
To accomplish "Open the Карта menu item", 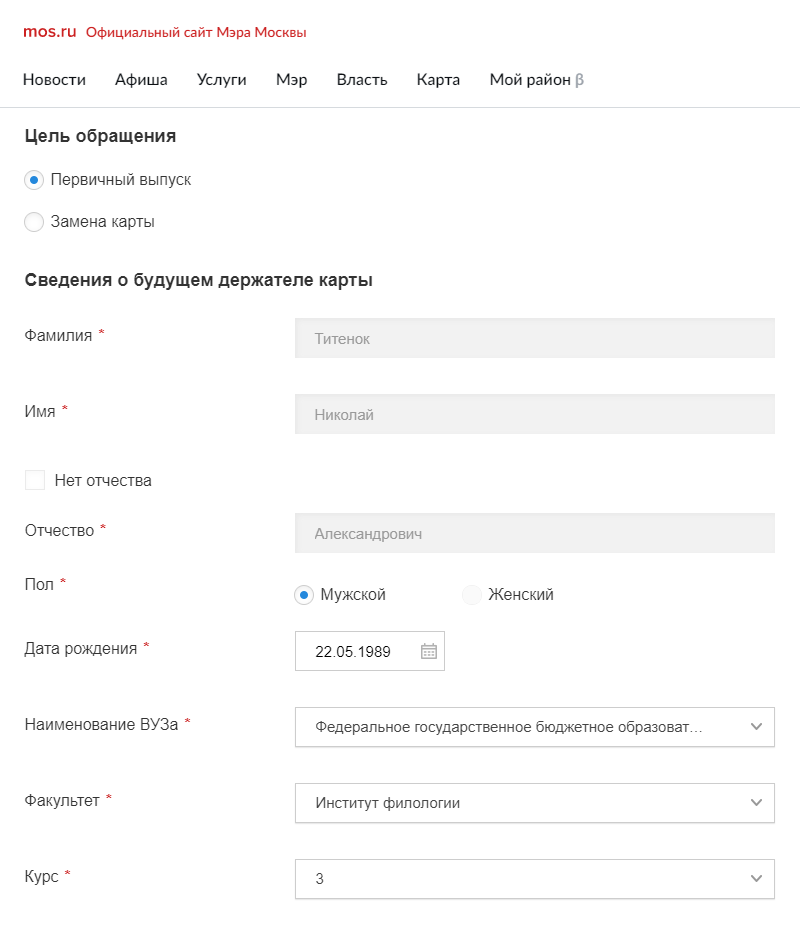I will click(438, 80).
